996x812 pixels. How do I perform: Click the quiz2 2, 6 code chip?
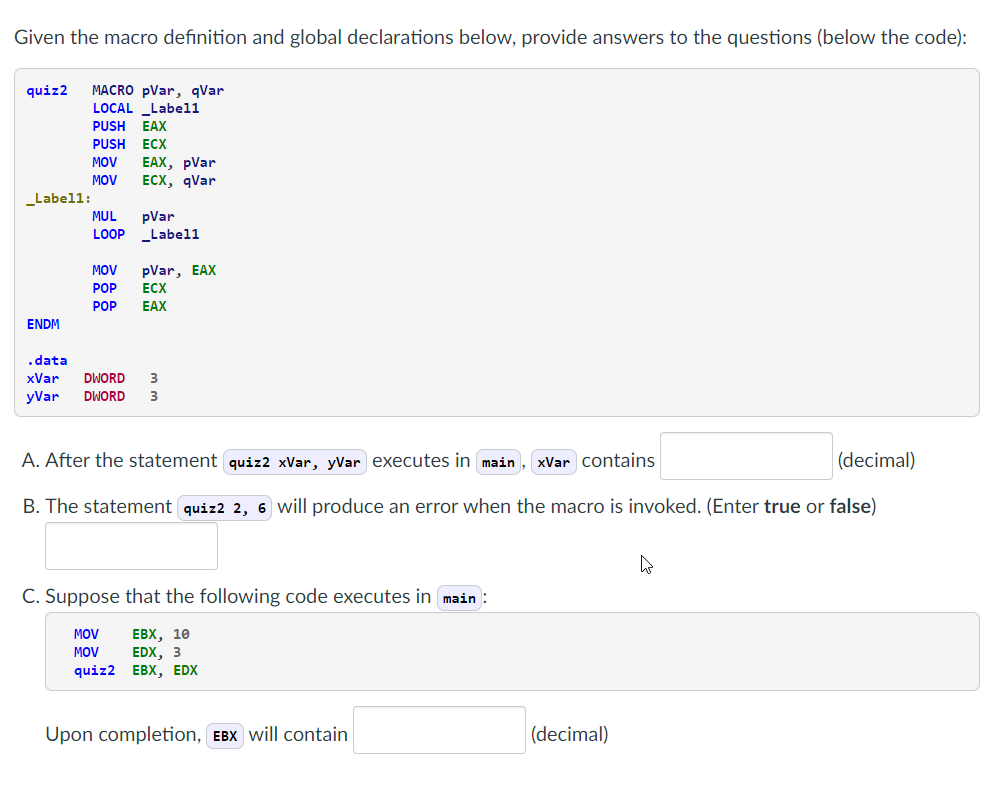coord(224,508)
